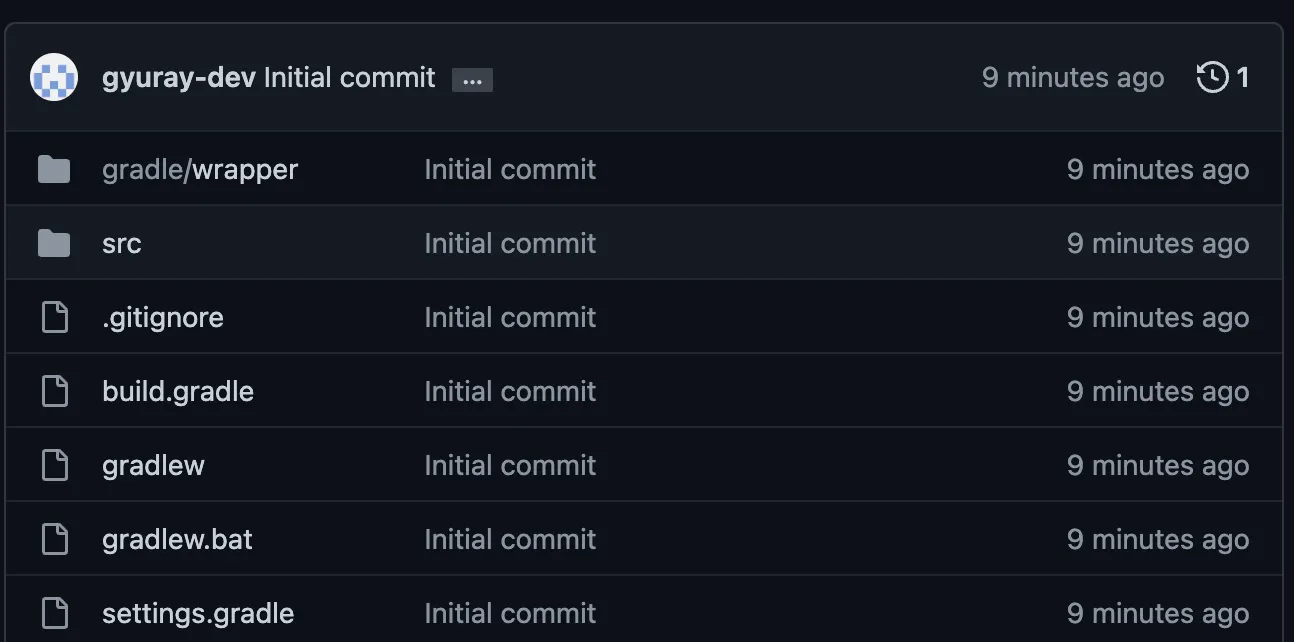Screen dimensions: 1294x642
Task: Click the .gitignore file icon
Action: click(x=54, y=317)
